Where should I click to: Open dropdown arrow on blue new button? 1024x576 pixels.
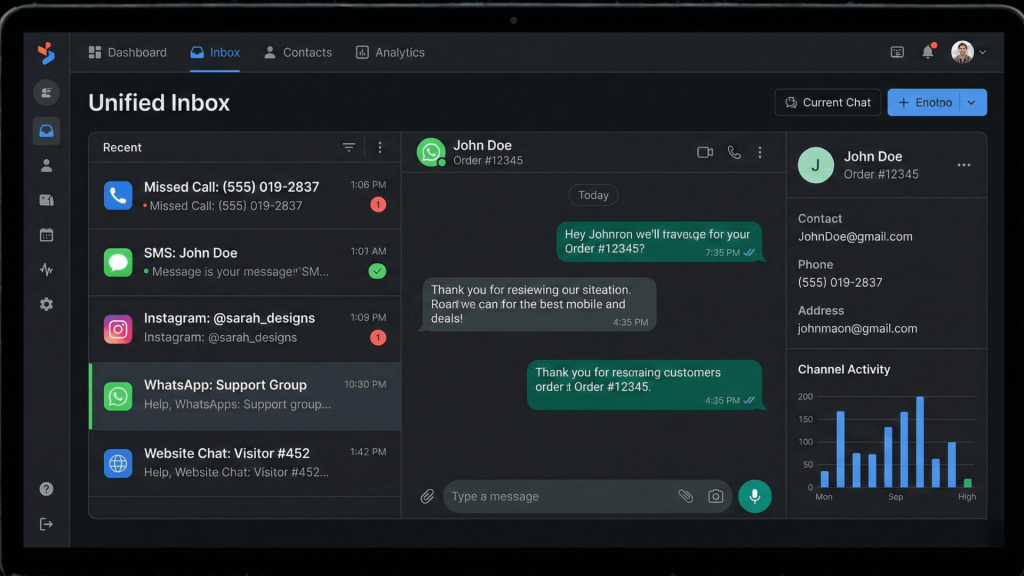[972, 102]
